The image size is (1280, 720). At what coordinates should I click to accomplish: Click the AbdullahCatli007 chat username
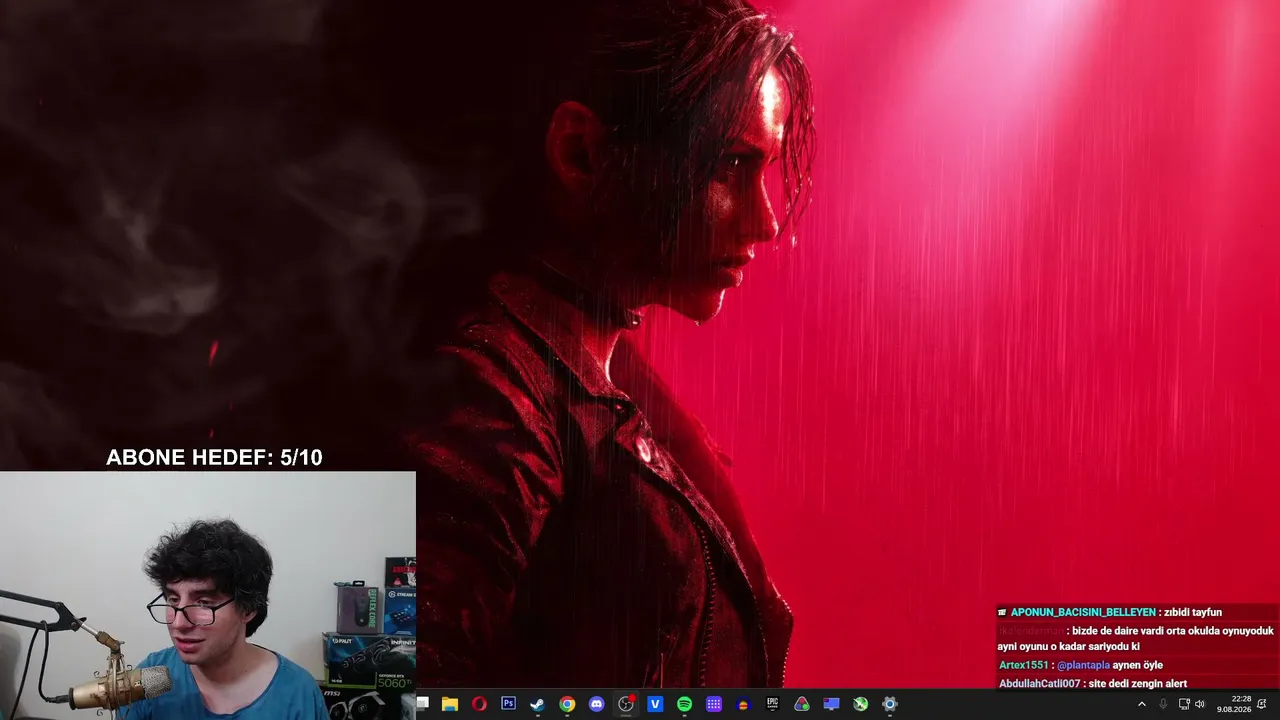[1040, 683]
